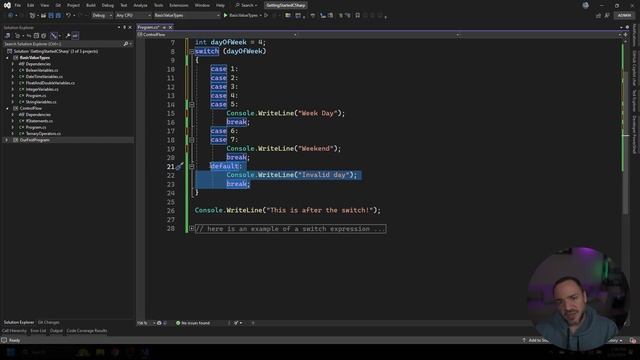Click the bookmark toolbar icon
640x360 pixels.
pyautogui.click(x=358, y=15)
